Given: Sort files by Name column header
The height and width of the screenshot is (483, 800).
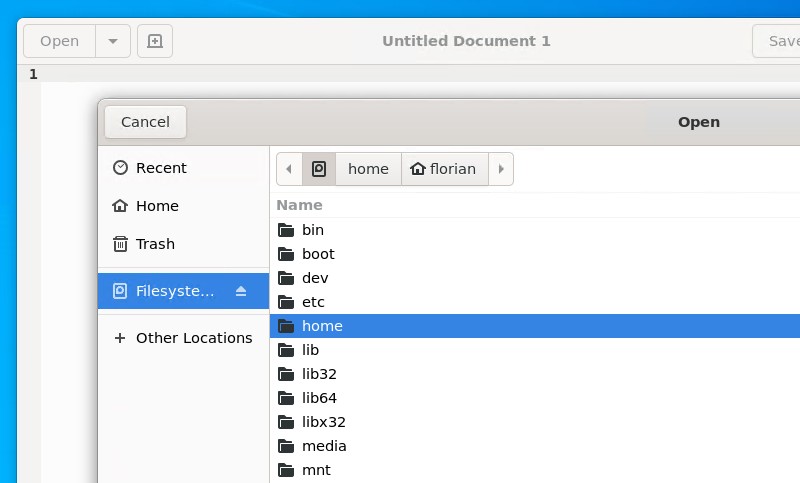Looking at the screenshot, I should 299,205.
